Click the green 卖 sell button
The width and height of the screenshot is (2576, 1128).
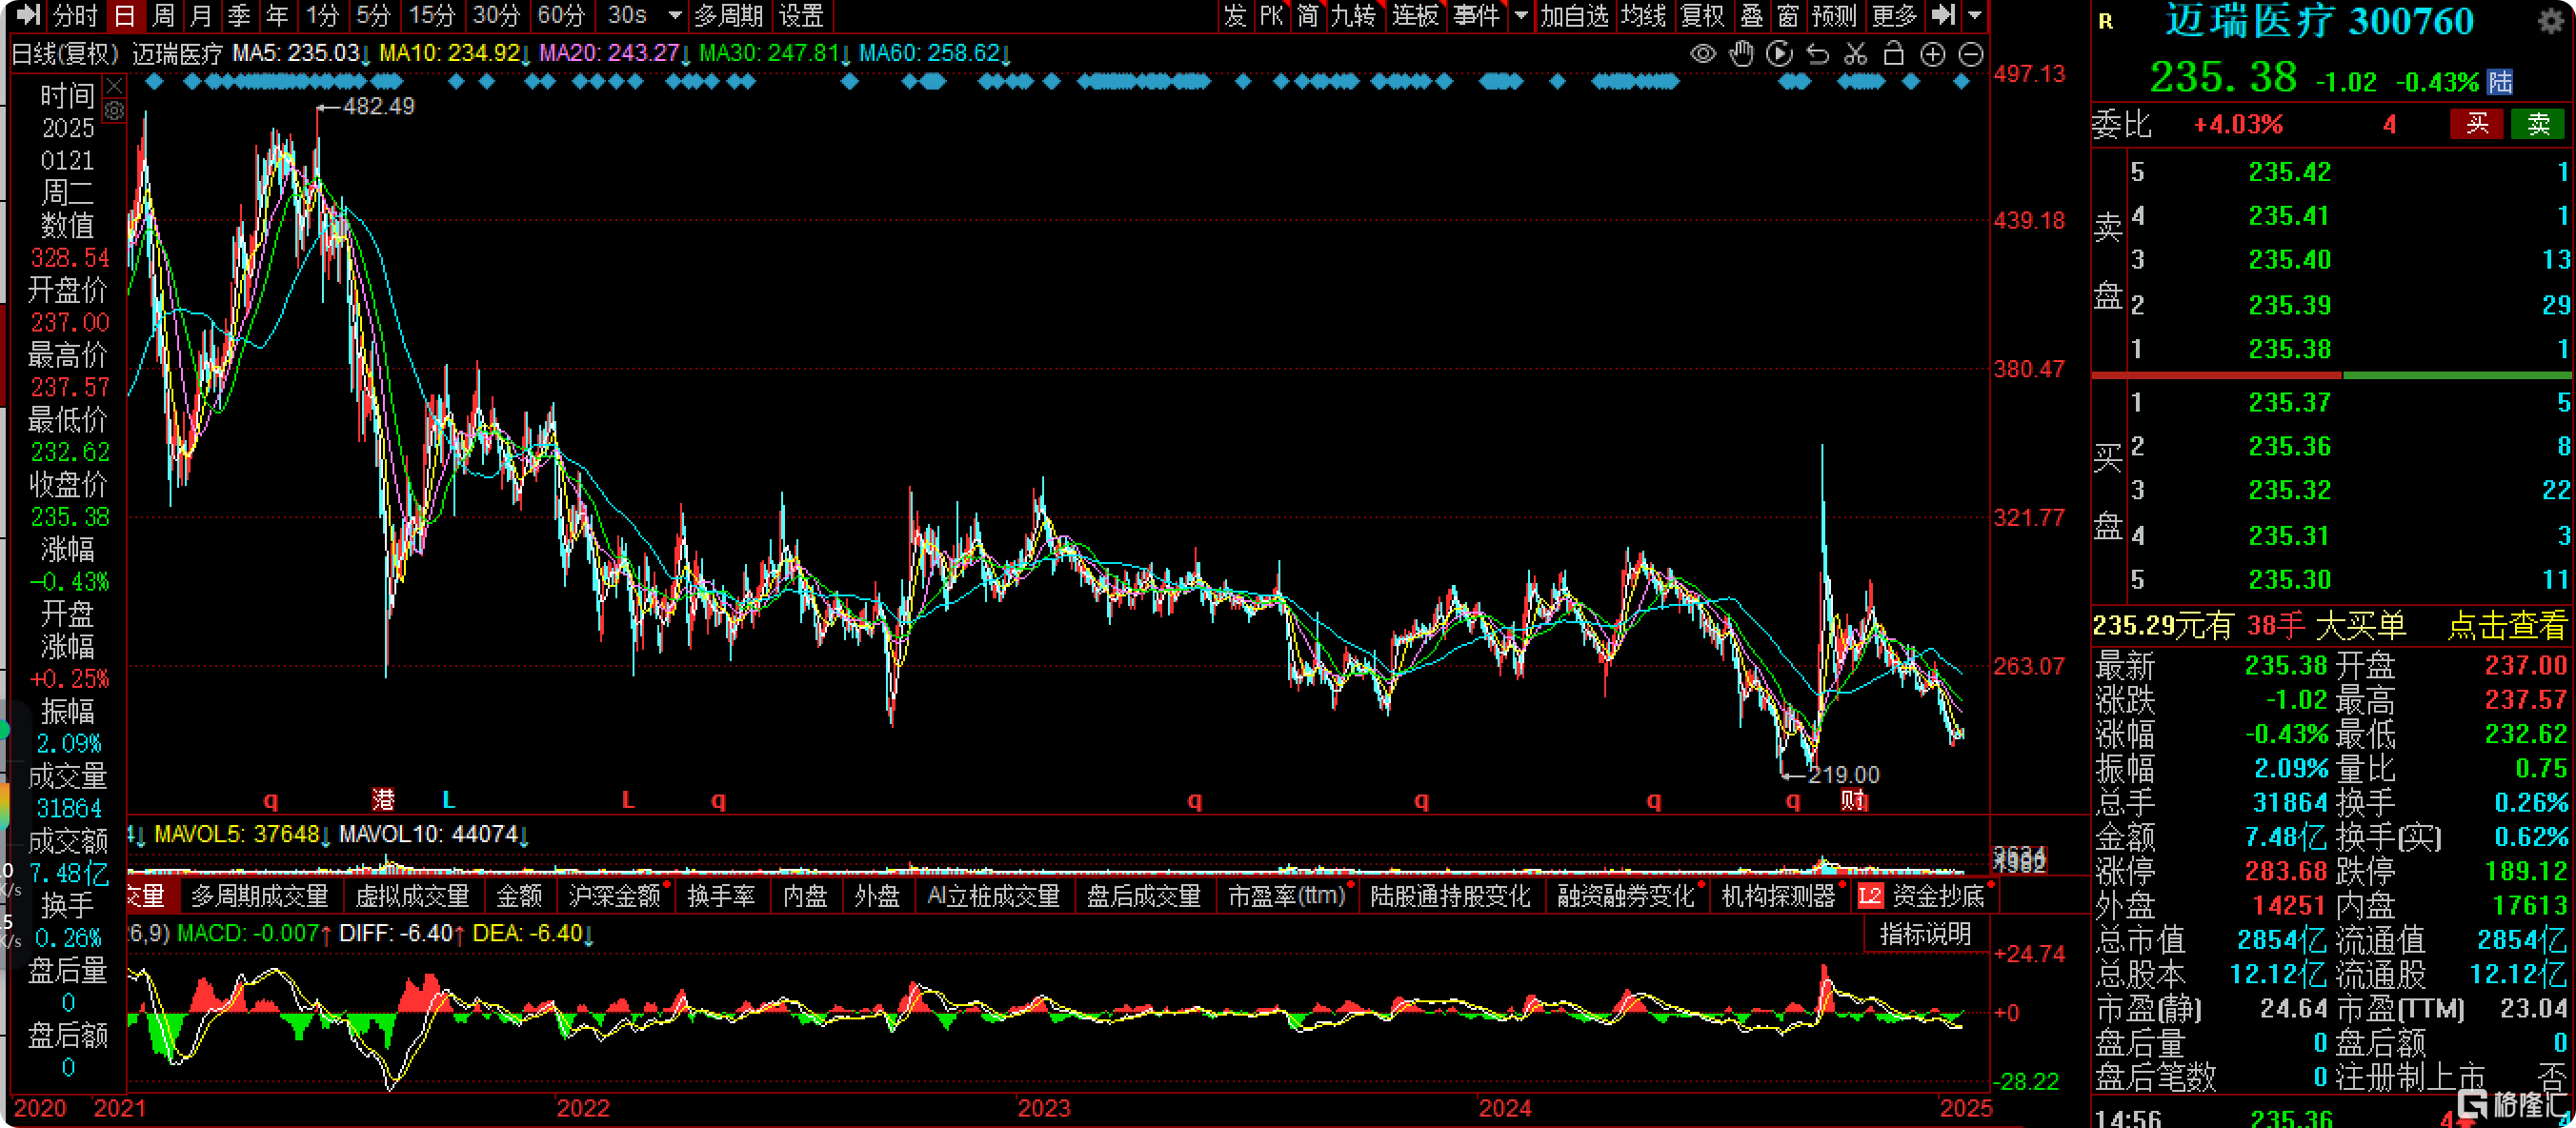click(x=2538, y=124)
